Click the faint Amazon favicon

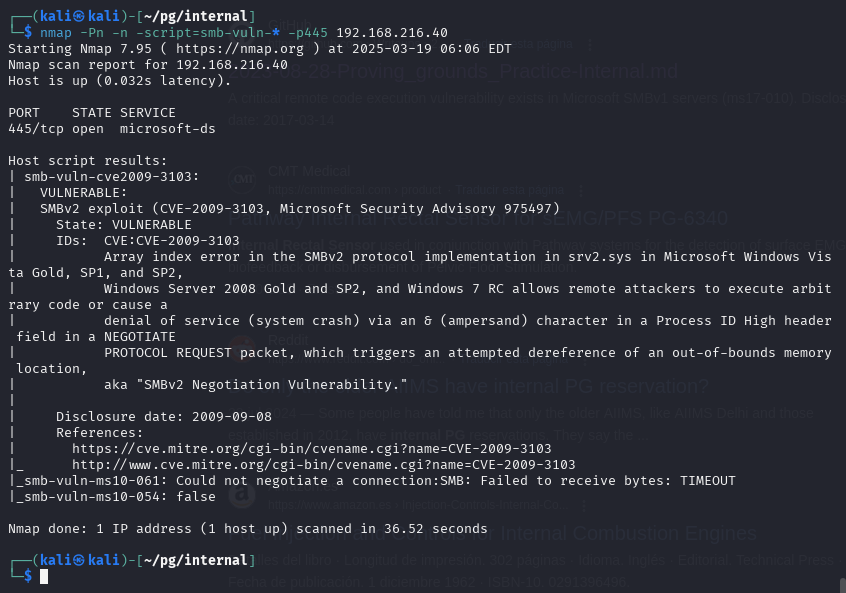tap(242, 495)
